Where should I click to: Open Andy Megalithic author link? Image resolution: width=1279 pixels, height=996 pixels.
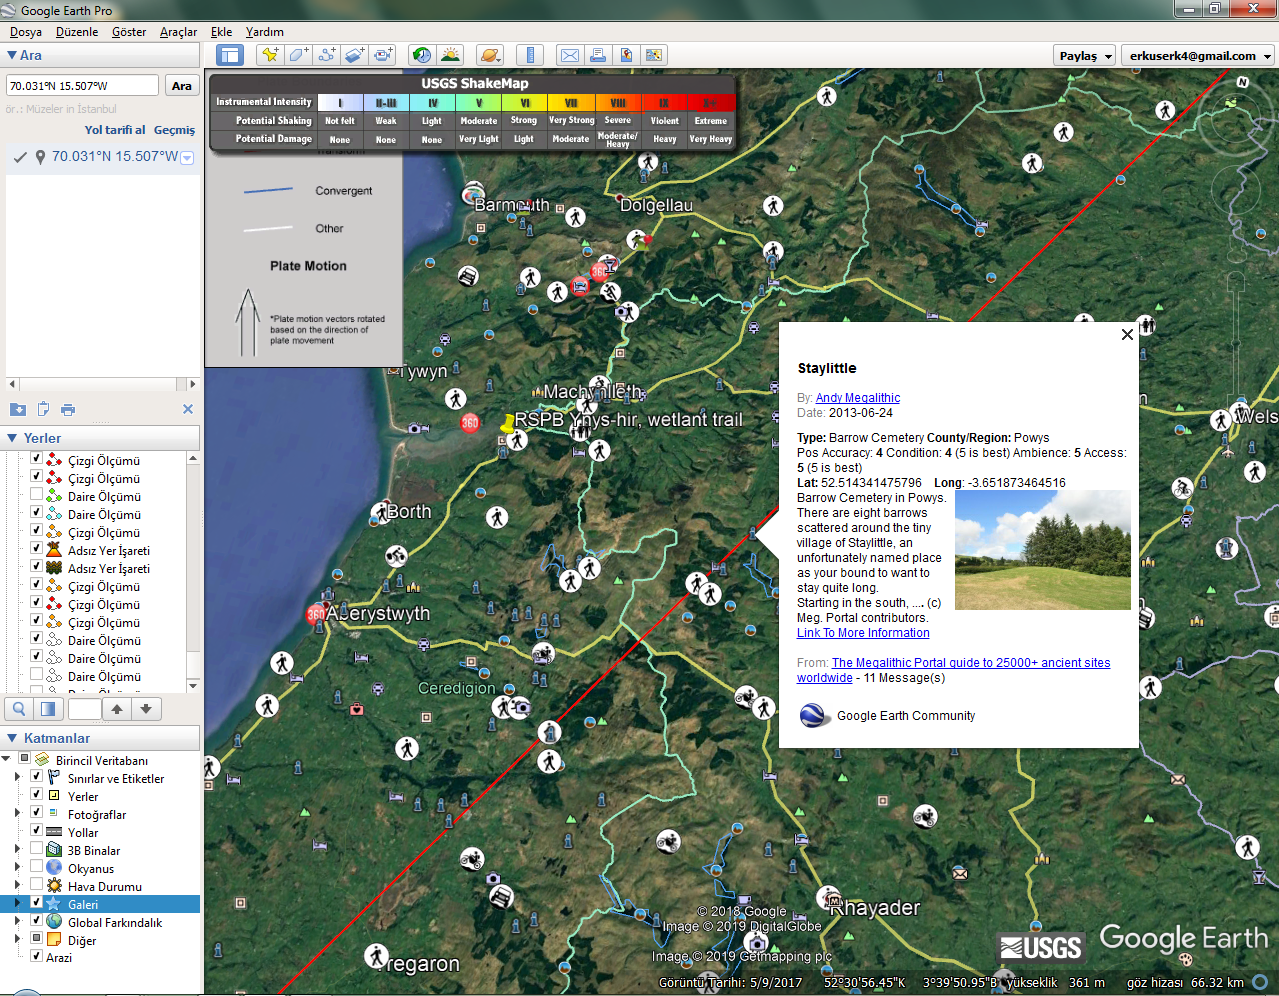coord(858,398)
